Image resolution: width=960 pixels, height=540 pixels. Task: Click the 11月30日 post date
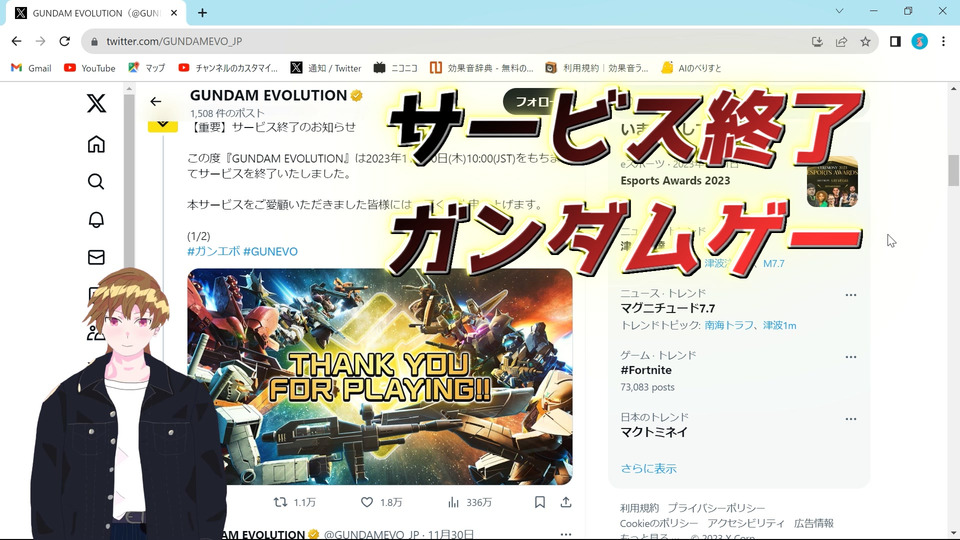click(451, 534)
